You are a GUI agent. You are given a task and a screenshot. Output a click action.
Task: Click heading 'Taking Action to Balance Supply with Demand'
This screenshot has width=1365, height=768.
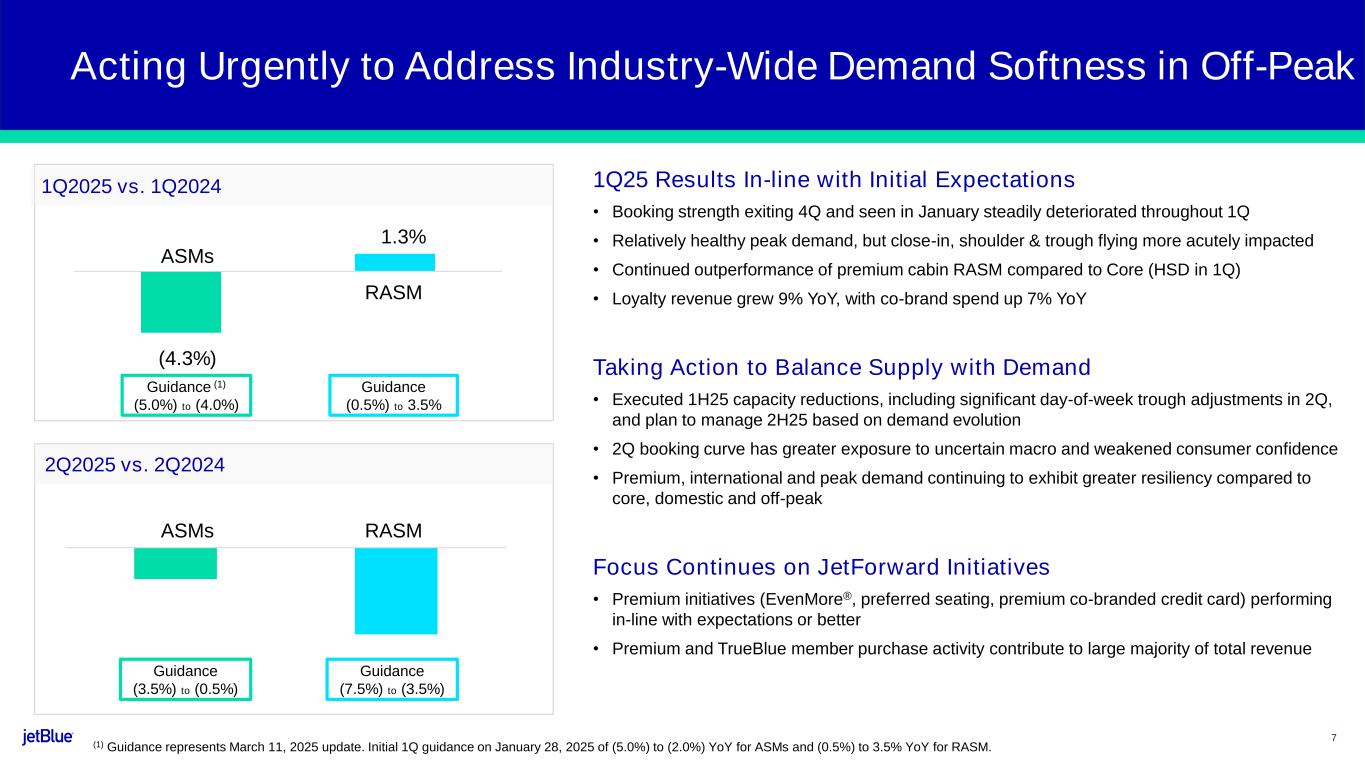(x=841, y=366)
